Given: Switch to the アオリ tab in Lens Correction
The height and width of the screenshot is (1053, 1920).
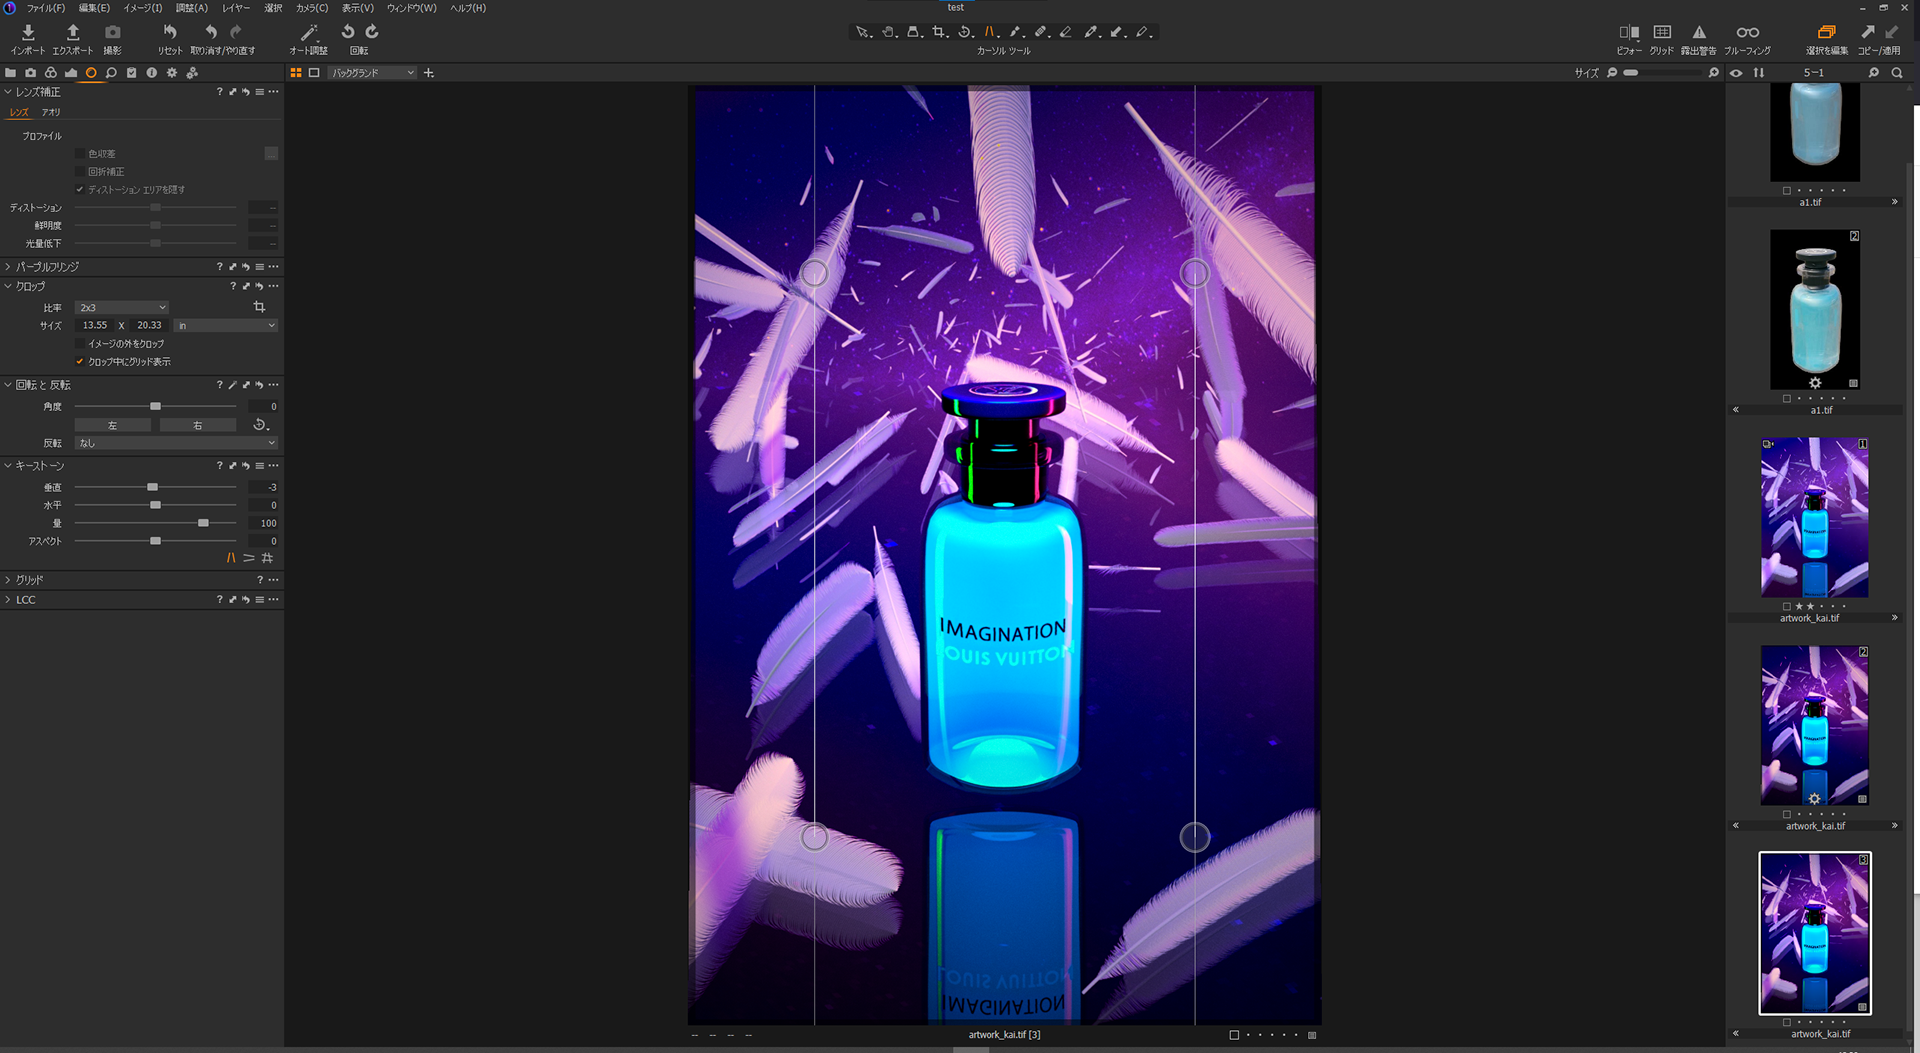Looking at the screenshot, I should click(51, 113).
